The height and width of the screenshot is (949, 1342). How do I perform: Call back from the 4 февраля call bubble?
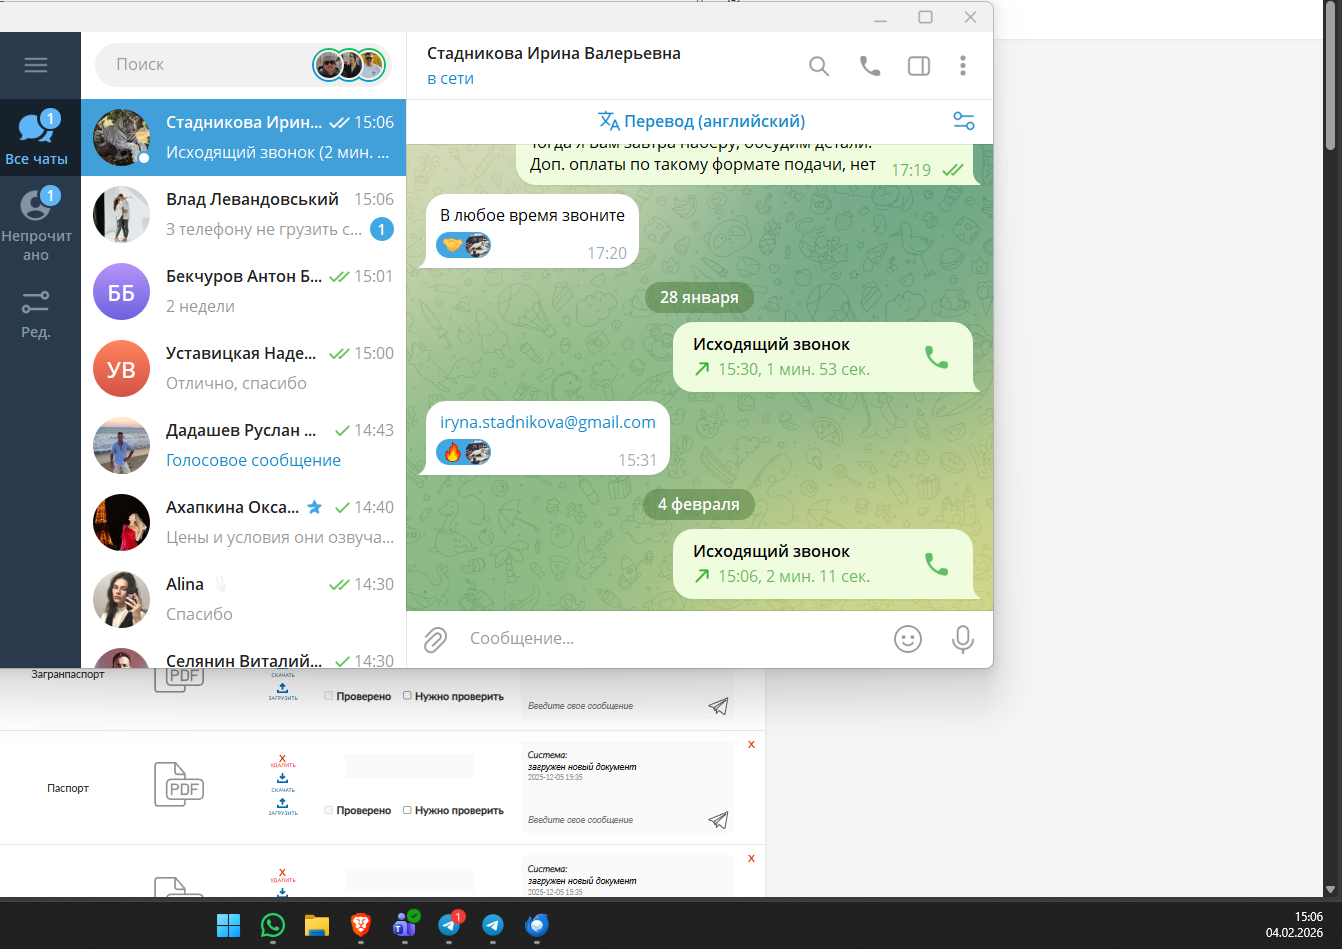pos(936,564)
